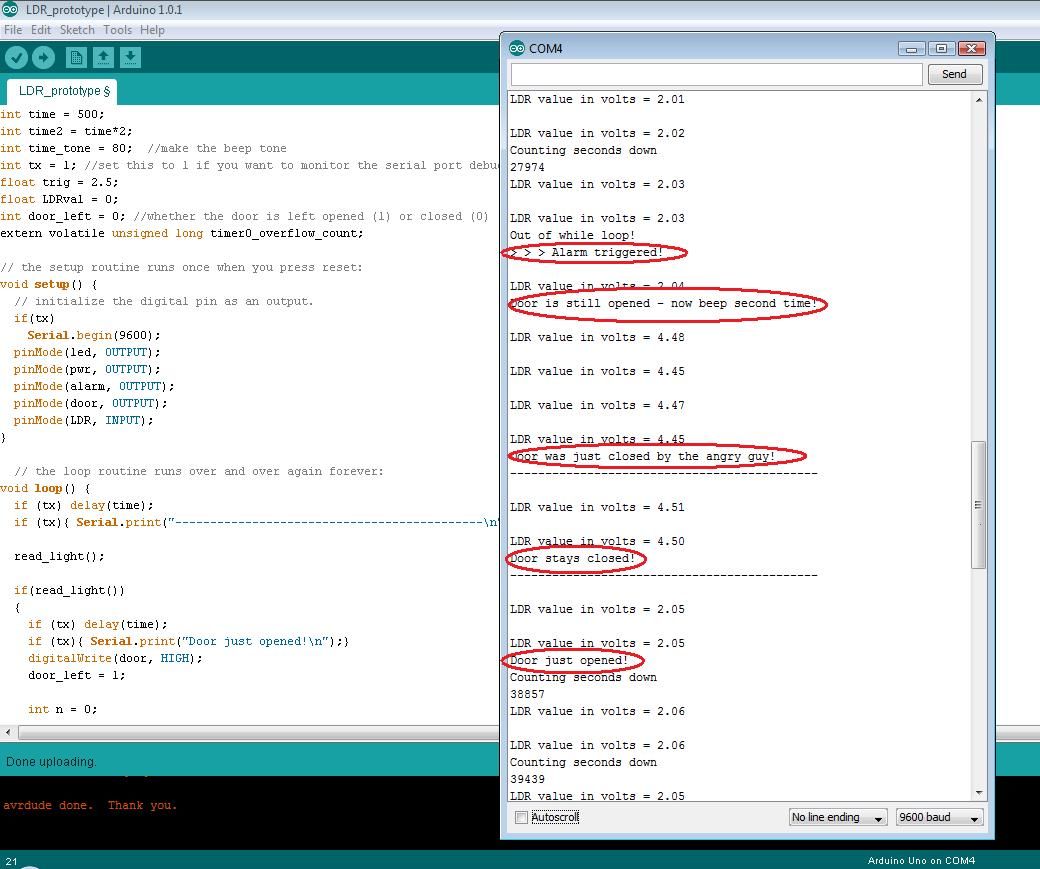
Task: Open the File menu
Action: click(13, 30)
